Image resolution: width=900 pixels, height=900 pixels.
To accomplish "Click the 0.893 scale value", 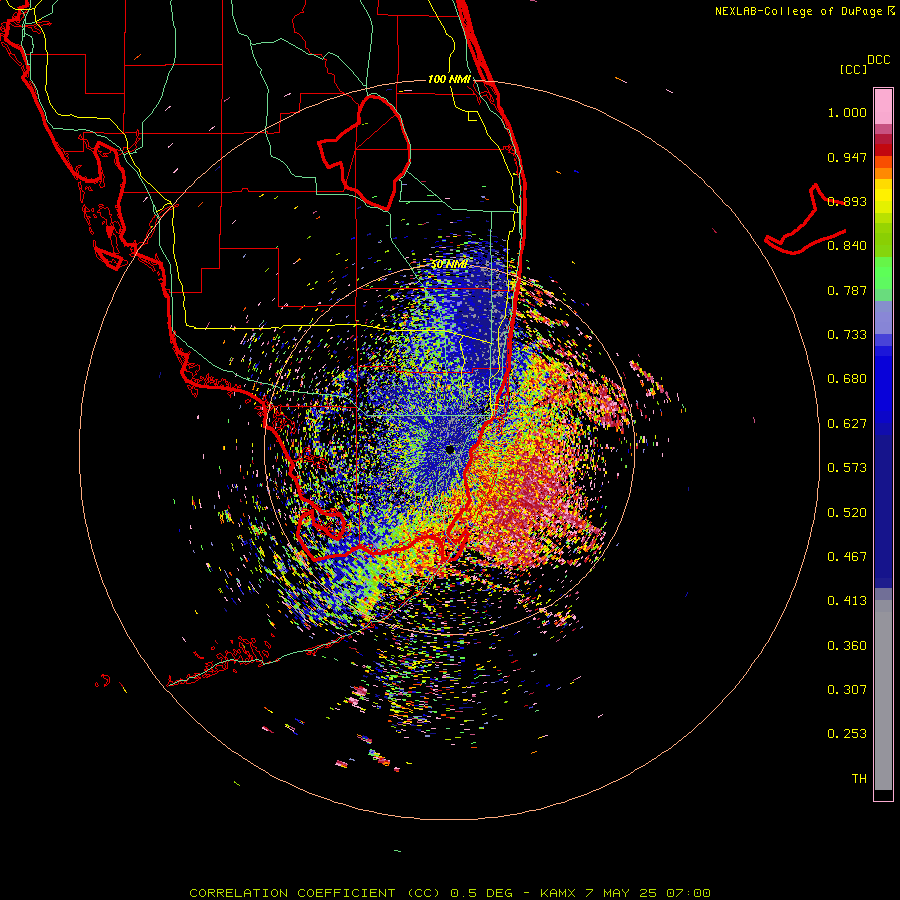I will click(847, 201).
